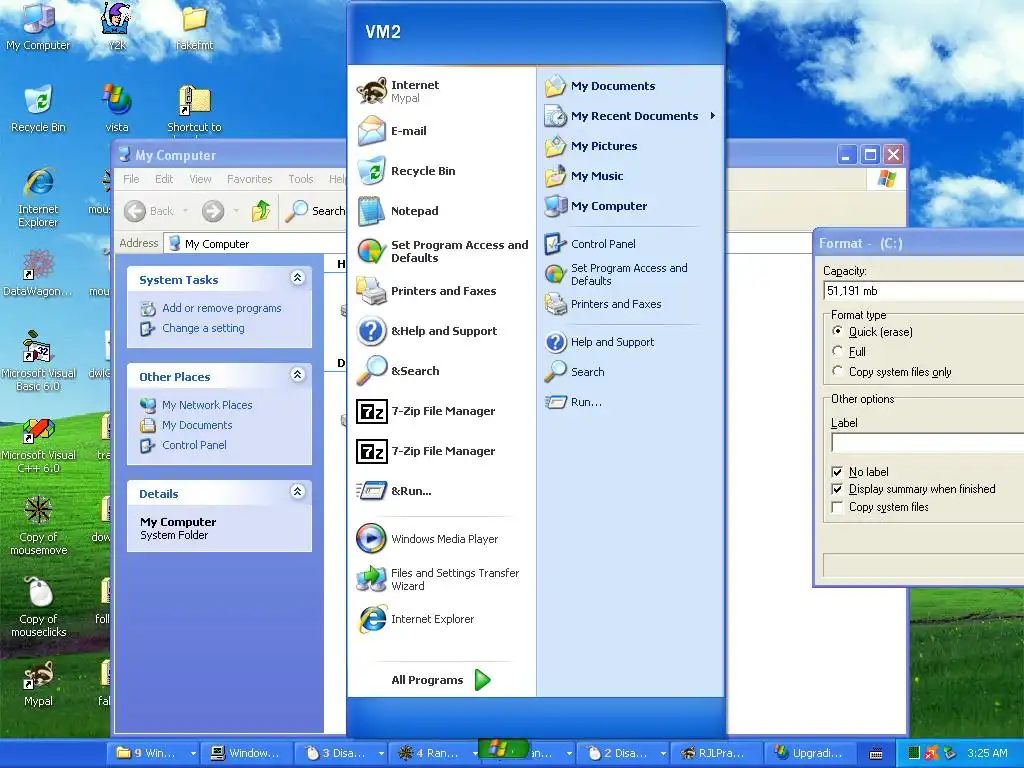
Task: Open E-mail from the Start menu
Action: click(441, 131)
